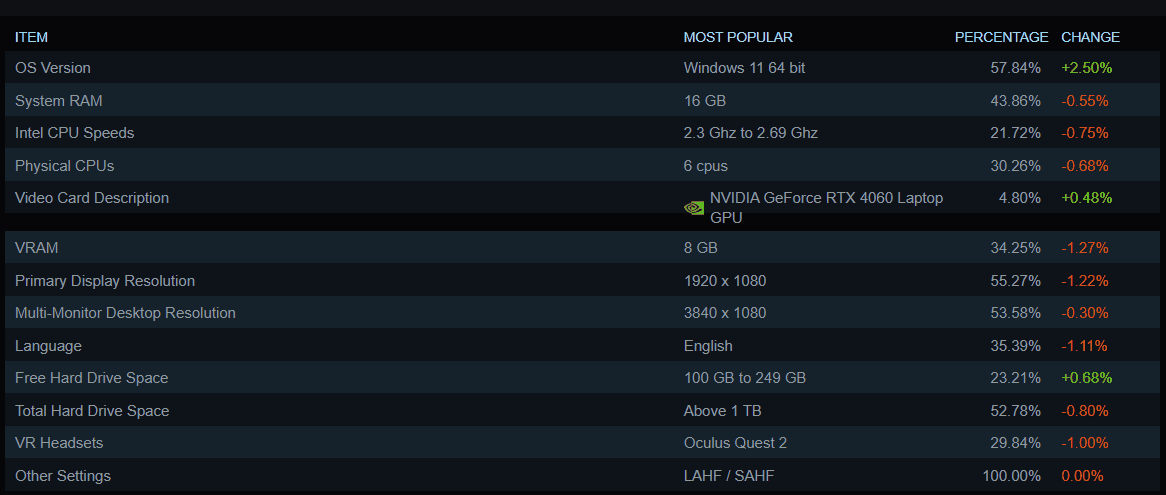Open the Multi-Monitor Desktop Resolution row

[583, 313]
